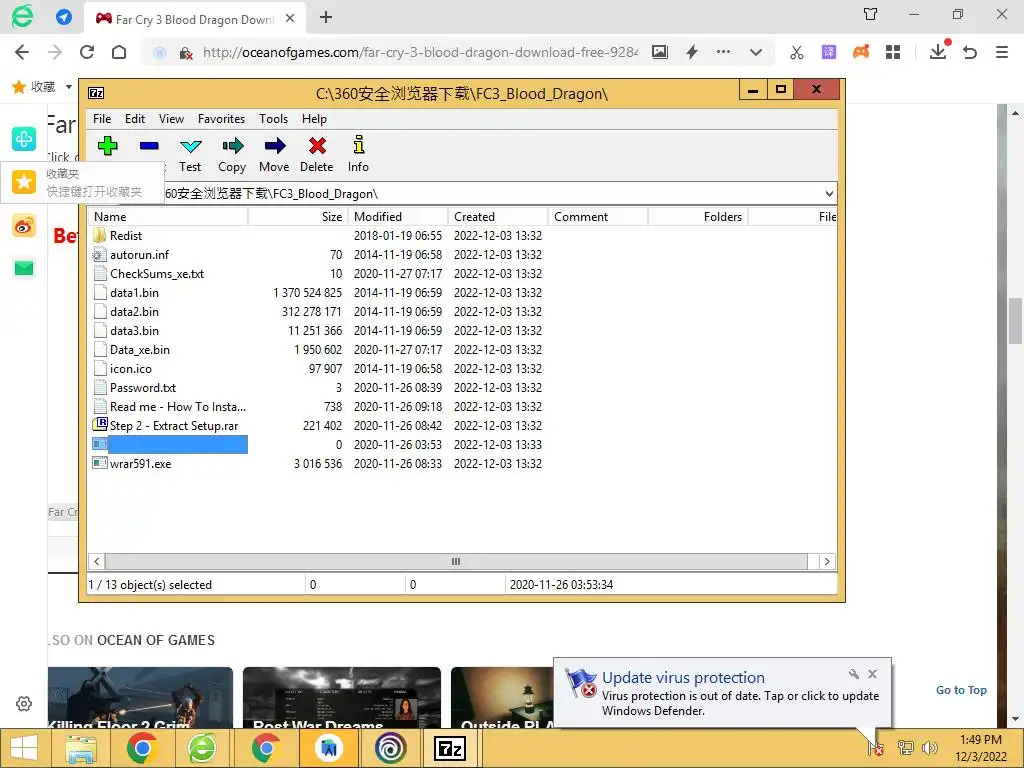Open a new browser tab with plus

[x=326, y=18]
